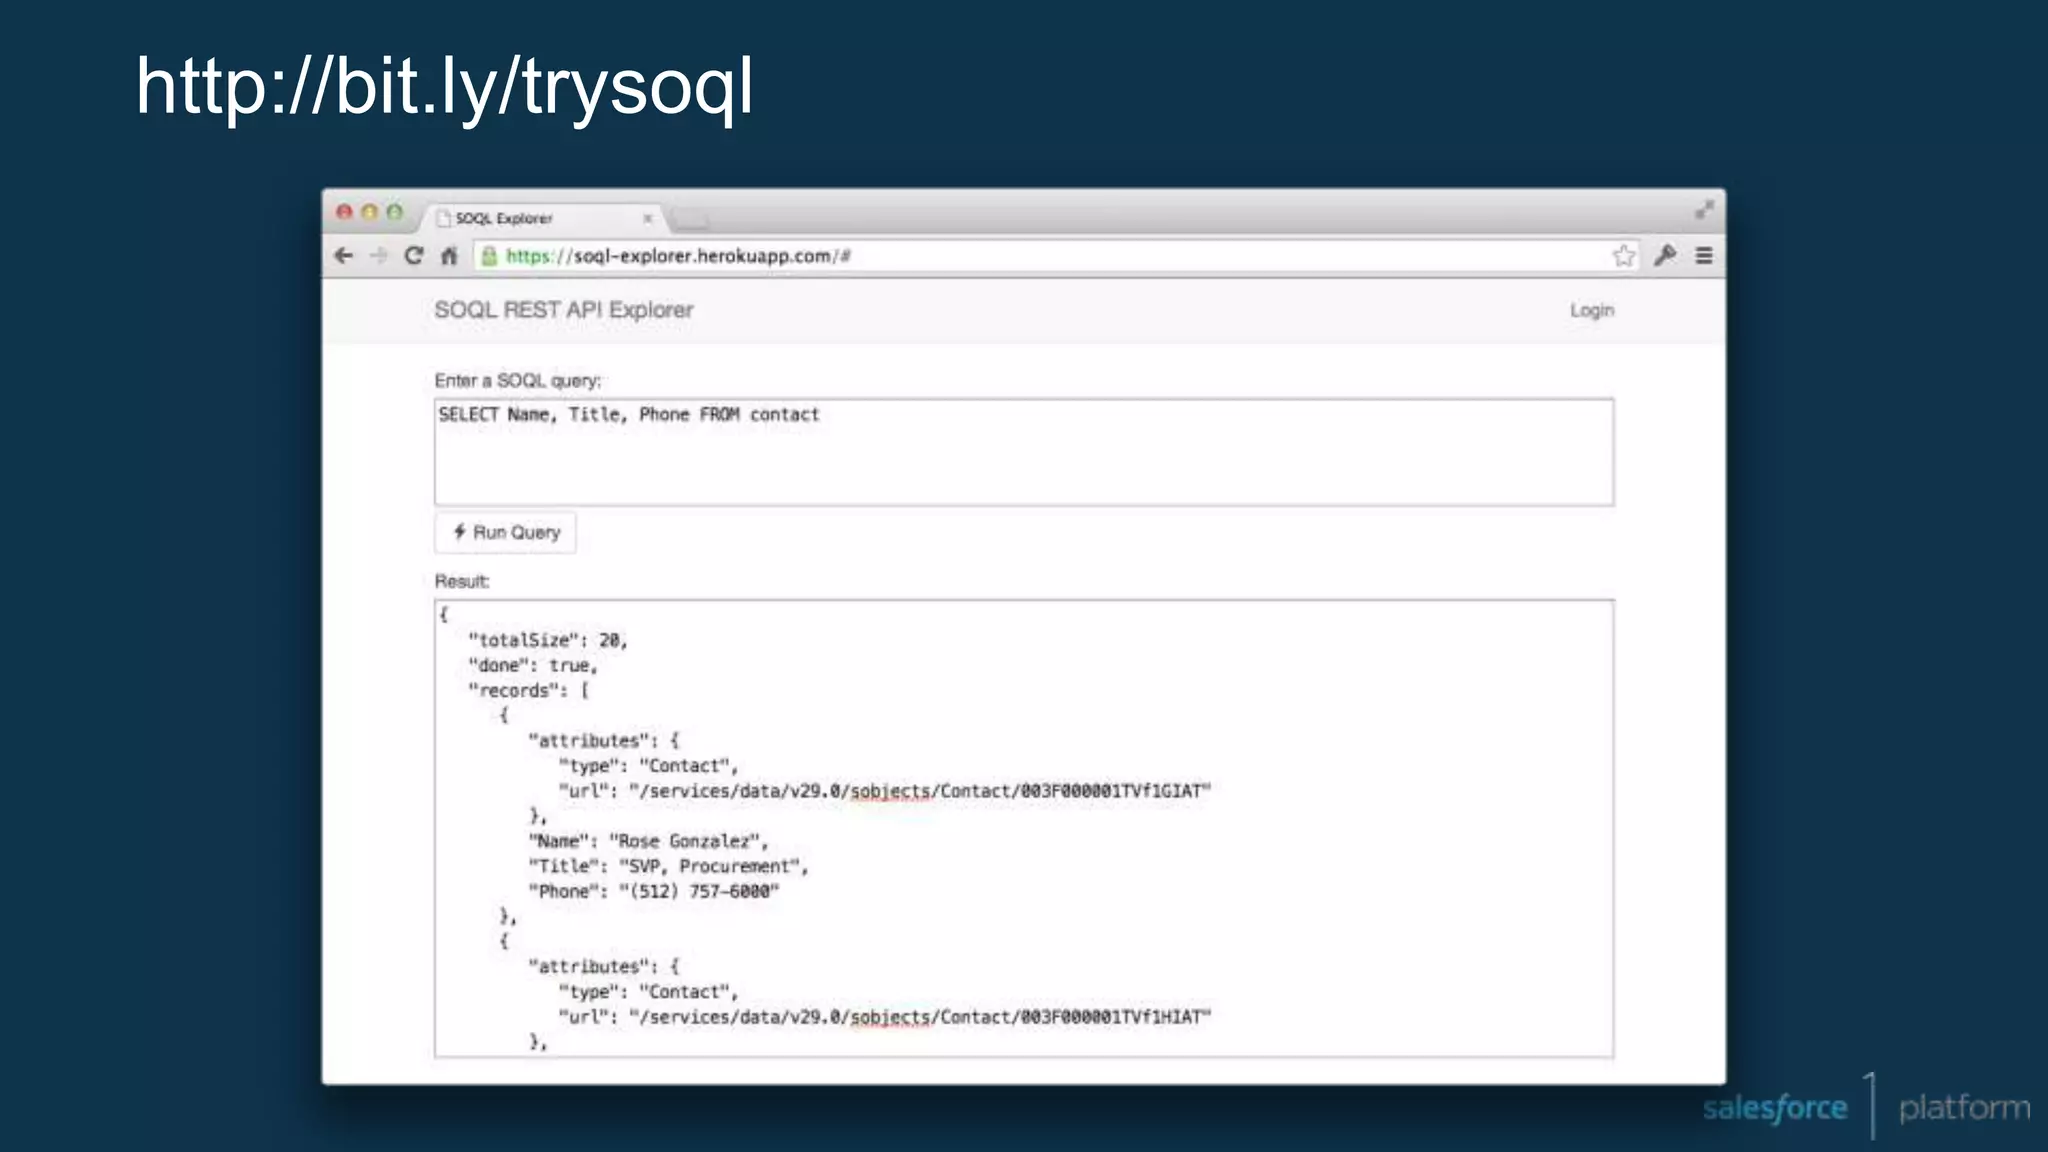The height and width of the screenshot is (1152, 2048).
Task: Open the browser hamburger menu
Action: (1704, 256)
